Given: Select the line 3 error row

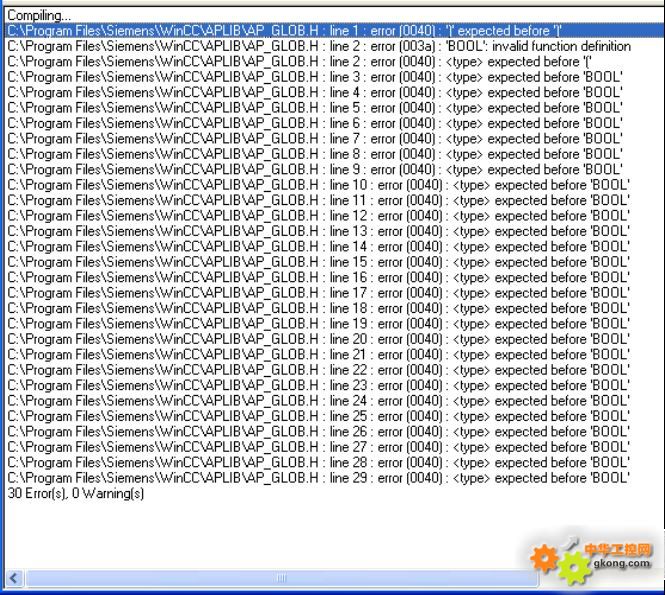Looking at the screenshot, I should point(315,77).
